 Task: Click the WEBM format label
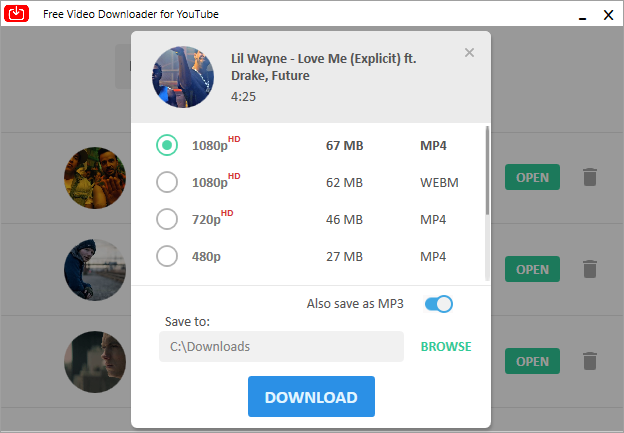pyautogui.click(x=439, y=183)
